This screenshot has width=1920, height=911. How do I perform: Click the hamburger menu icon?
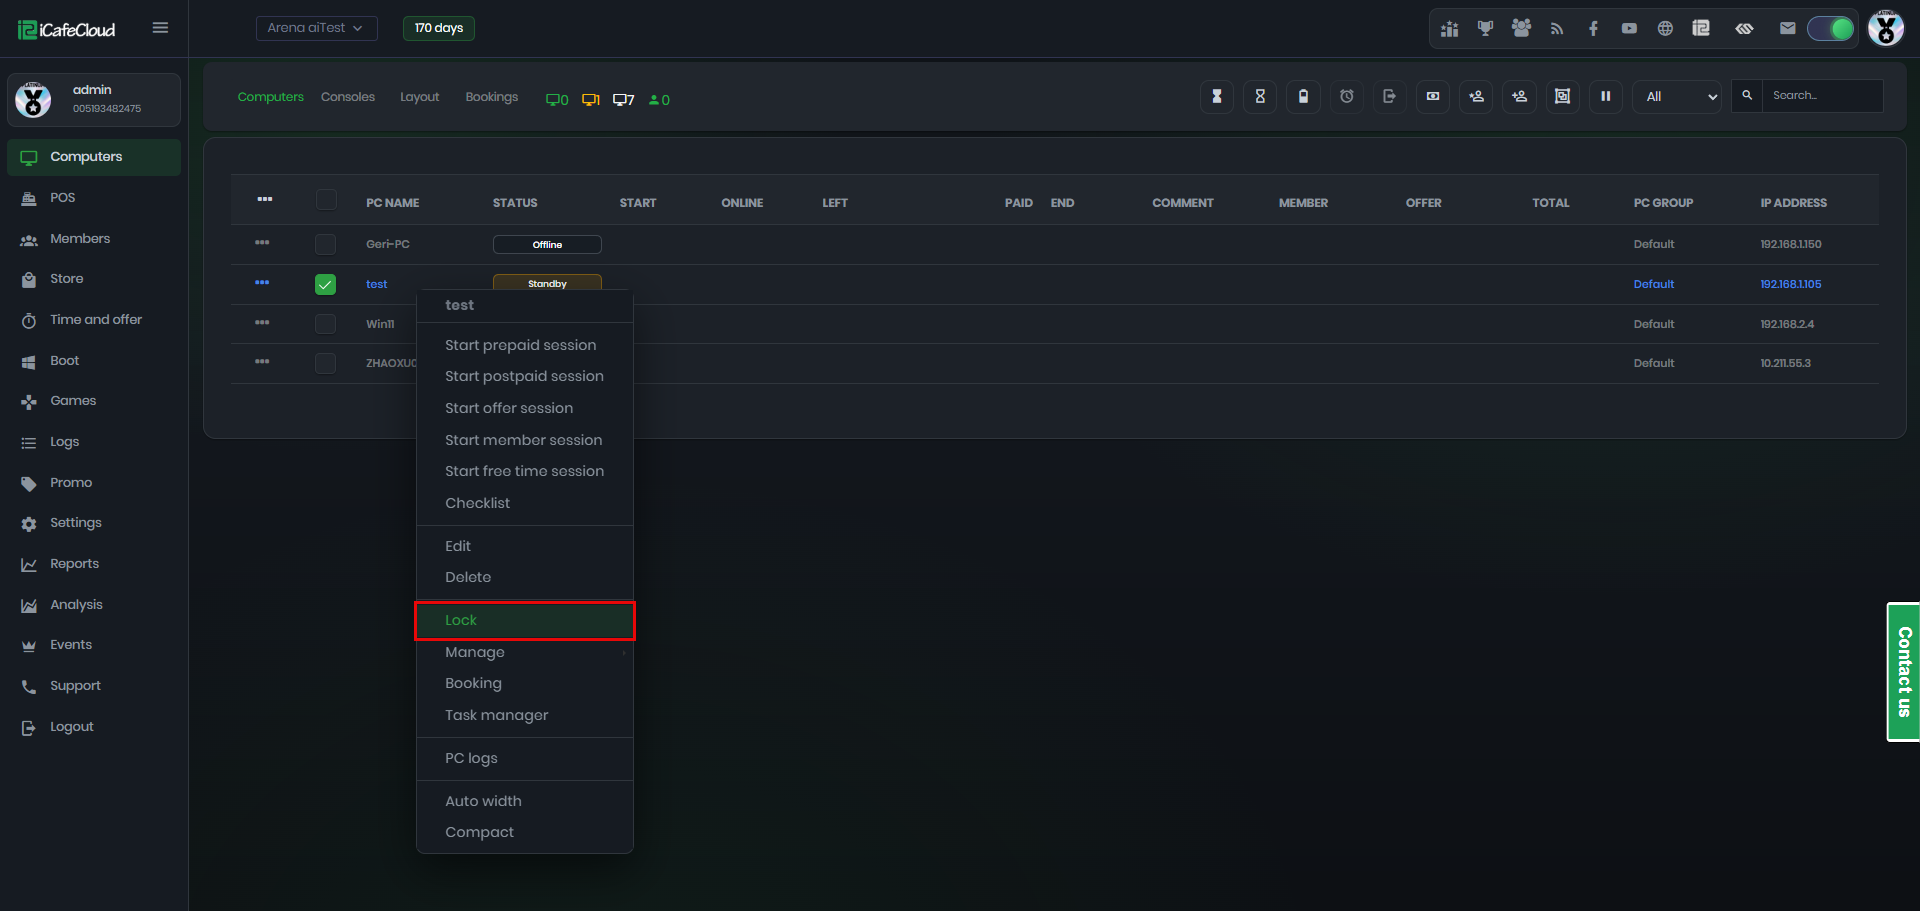point(160,28)
